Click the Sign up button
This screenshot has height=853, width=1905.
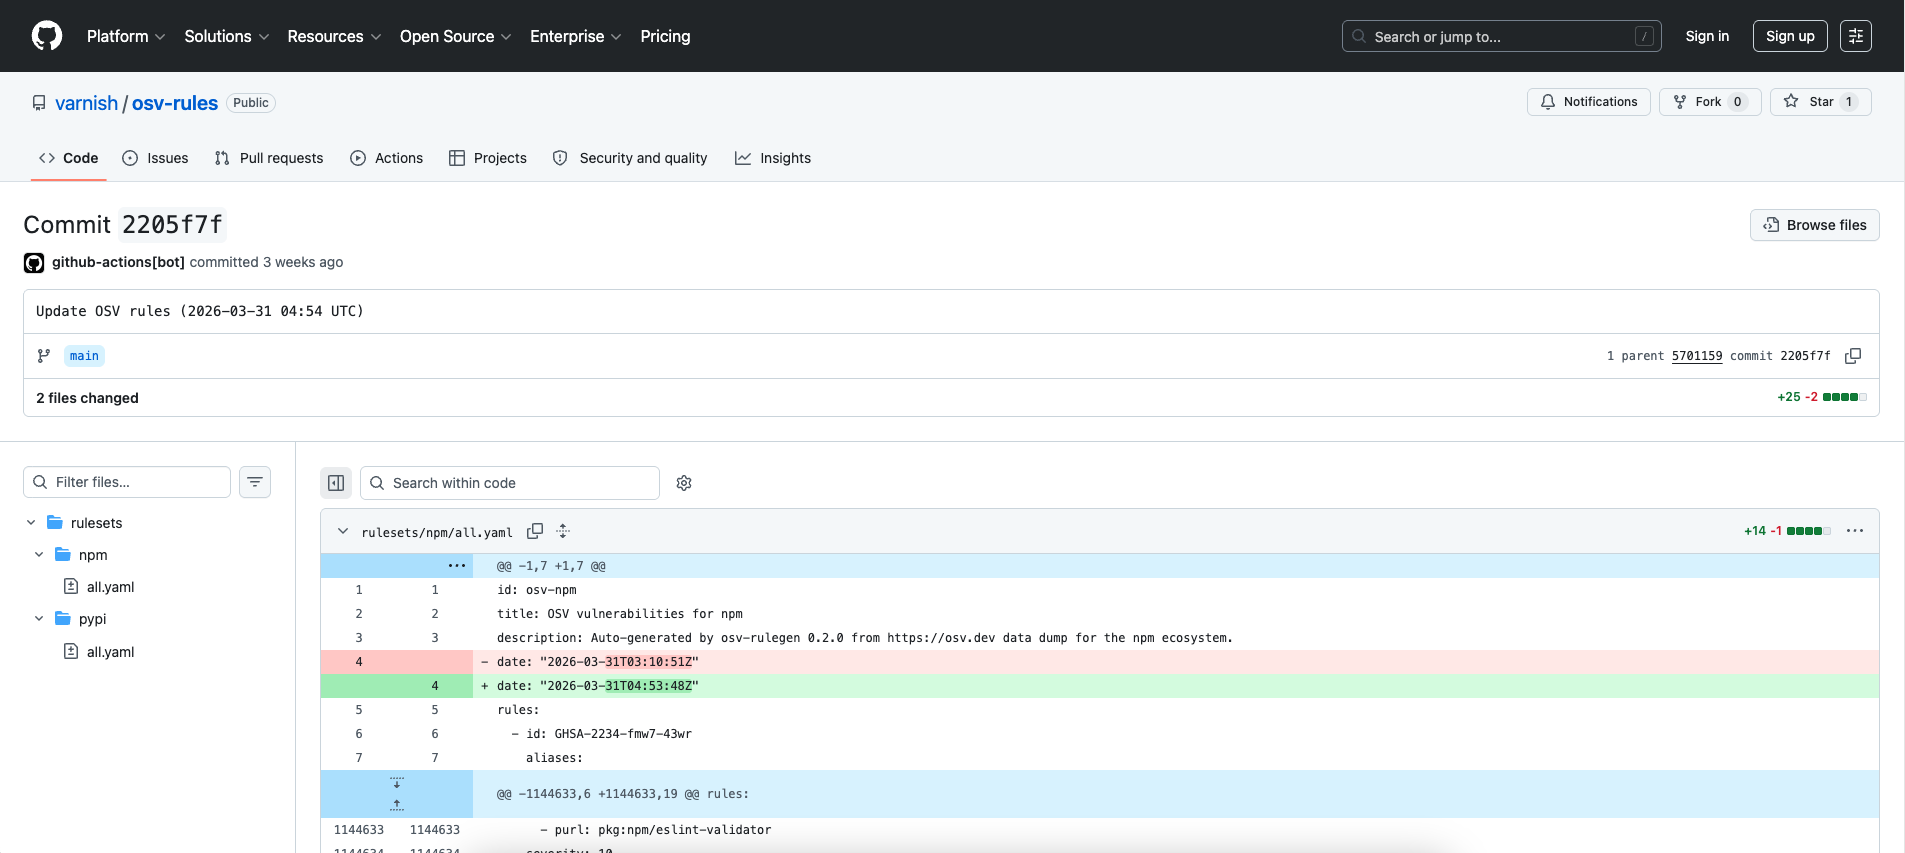point(1790,36)
